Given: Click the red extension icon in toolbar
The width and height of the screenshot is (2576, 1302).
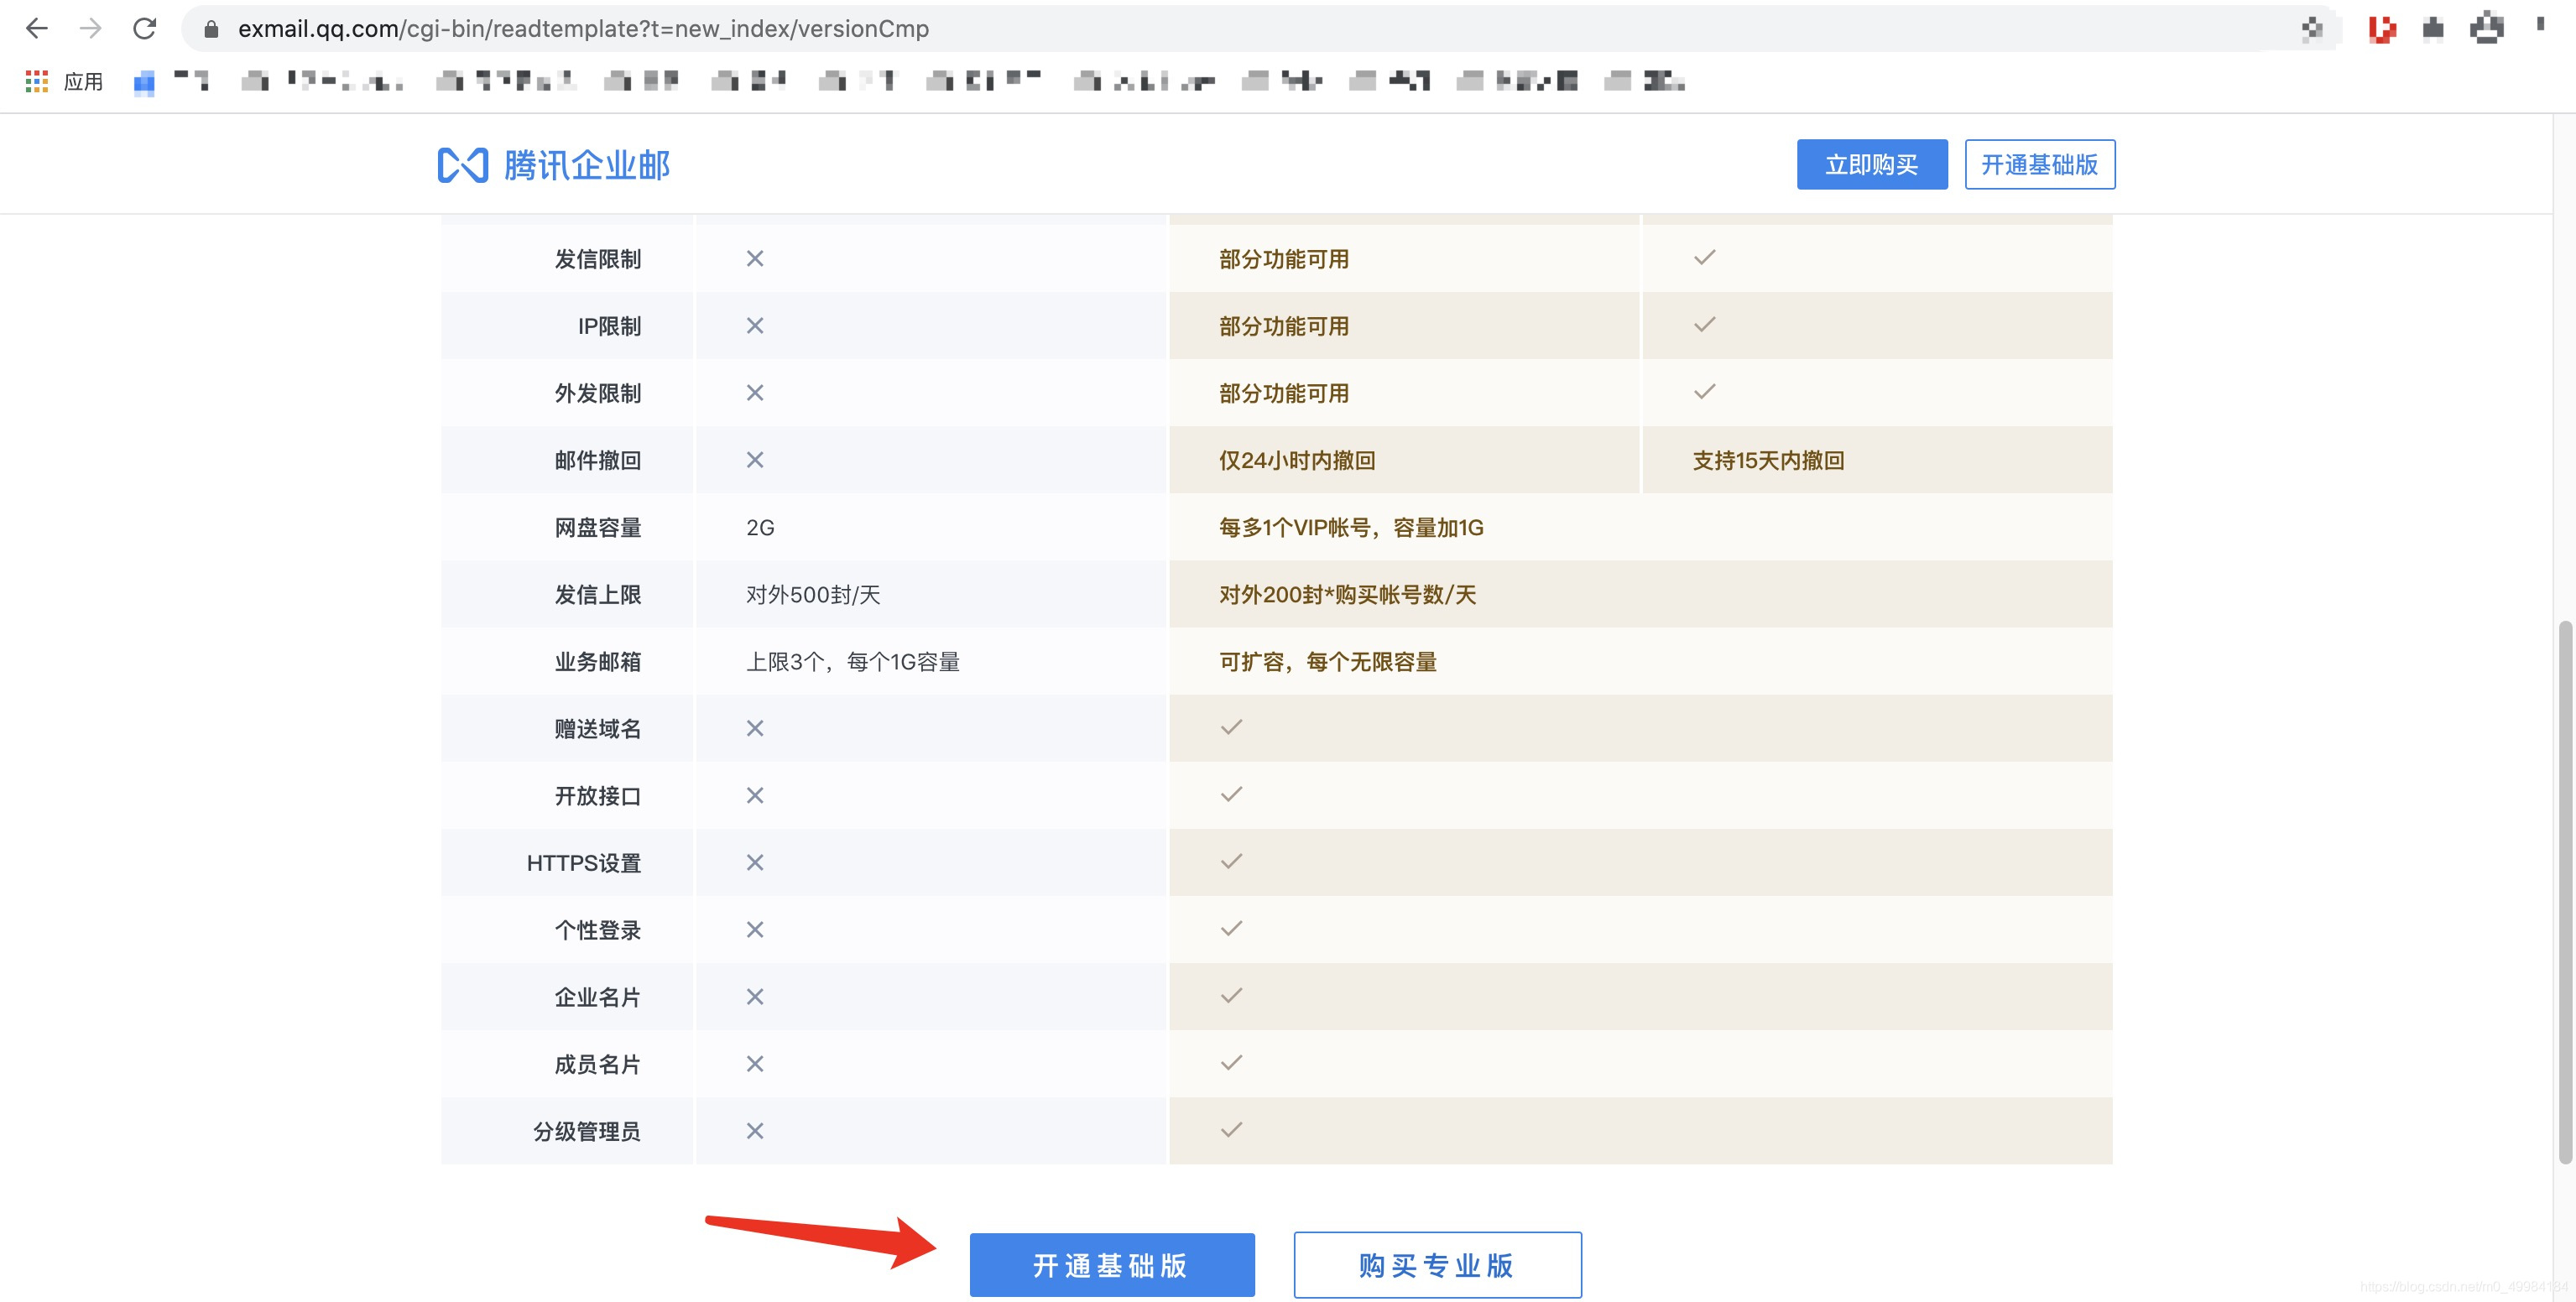Looking at the screenshot, I should [x=2381, y=29].
